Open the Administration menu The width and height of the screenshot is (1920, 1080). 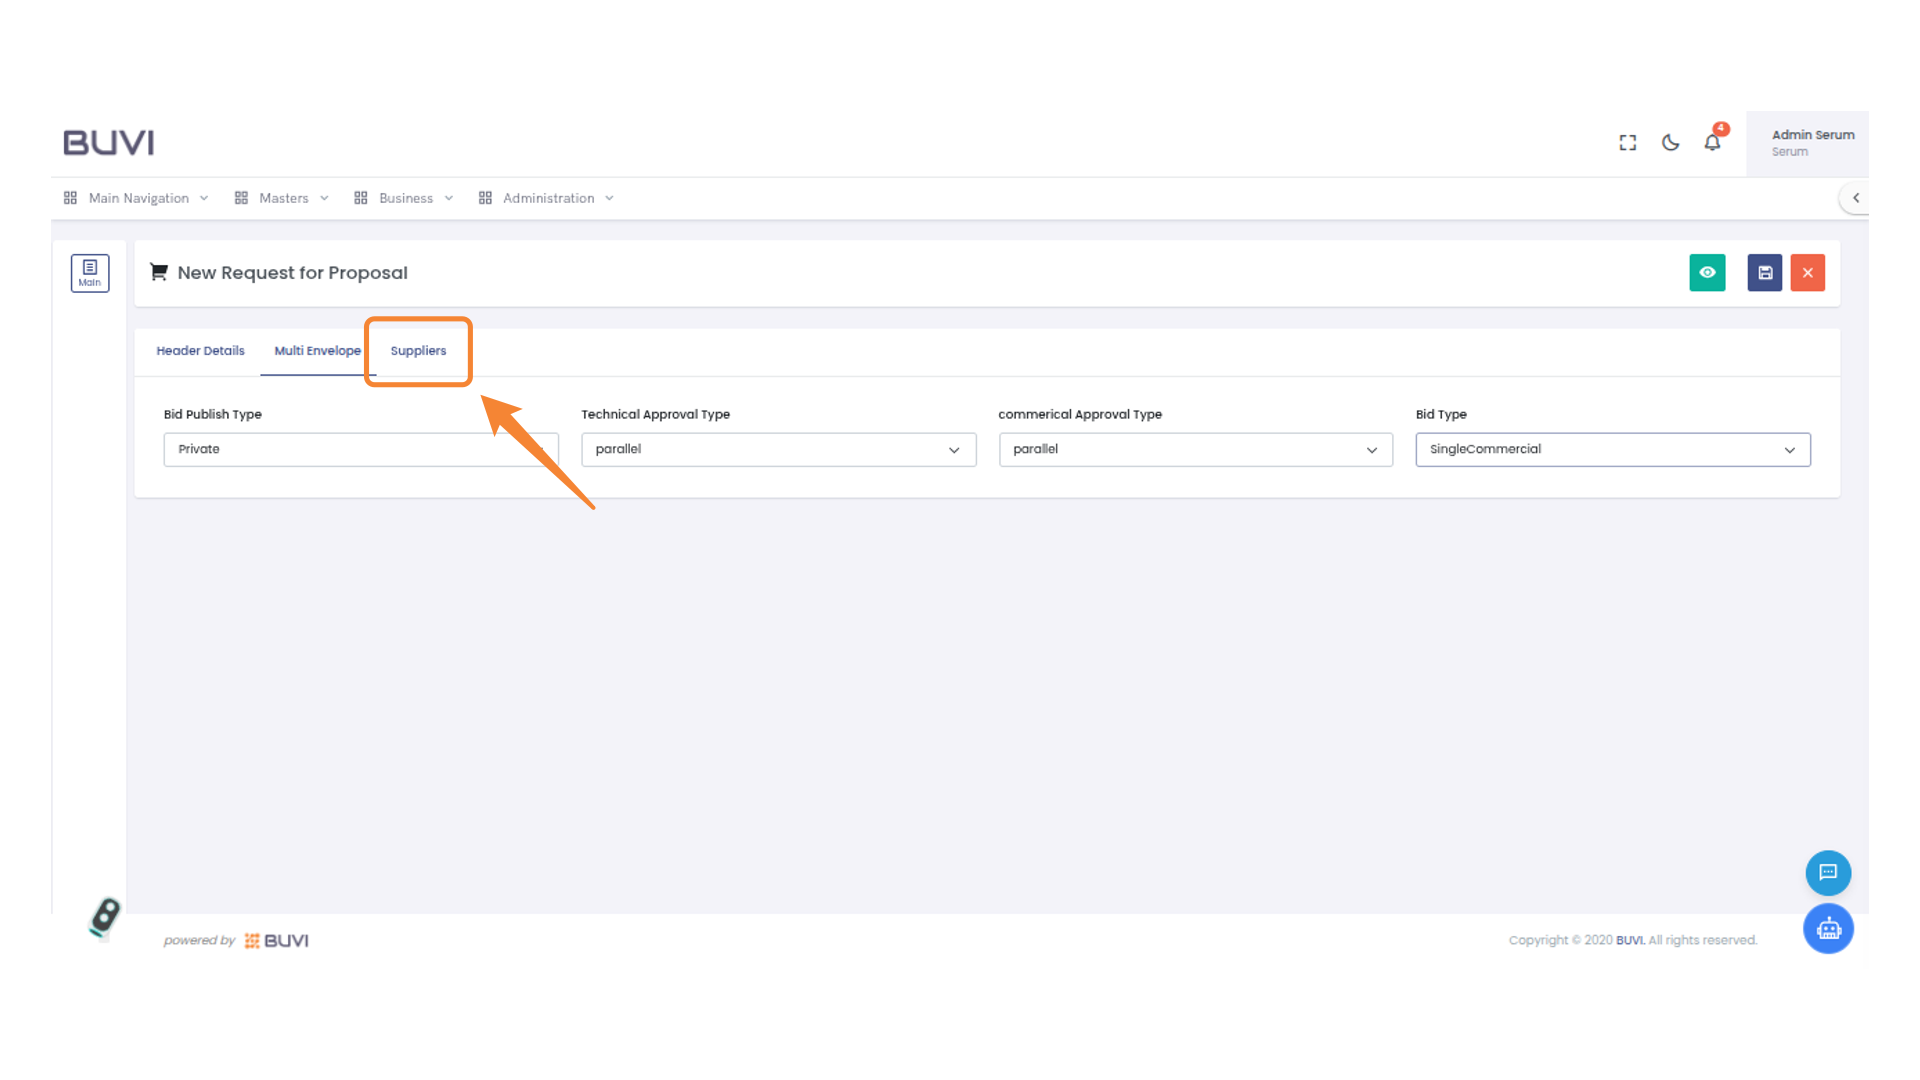click(x=547, y=198)
